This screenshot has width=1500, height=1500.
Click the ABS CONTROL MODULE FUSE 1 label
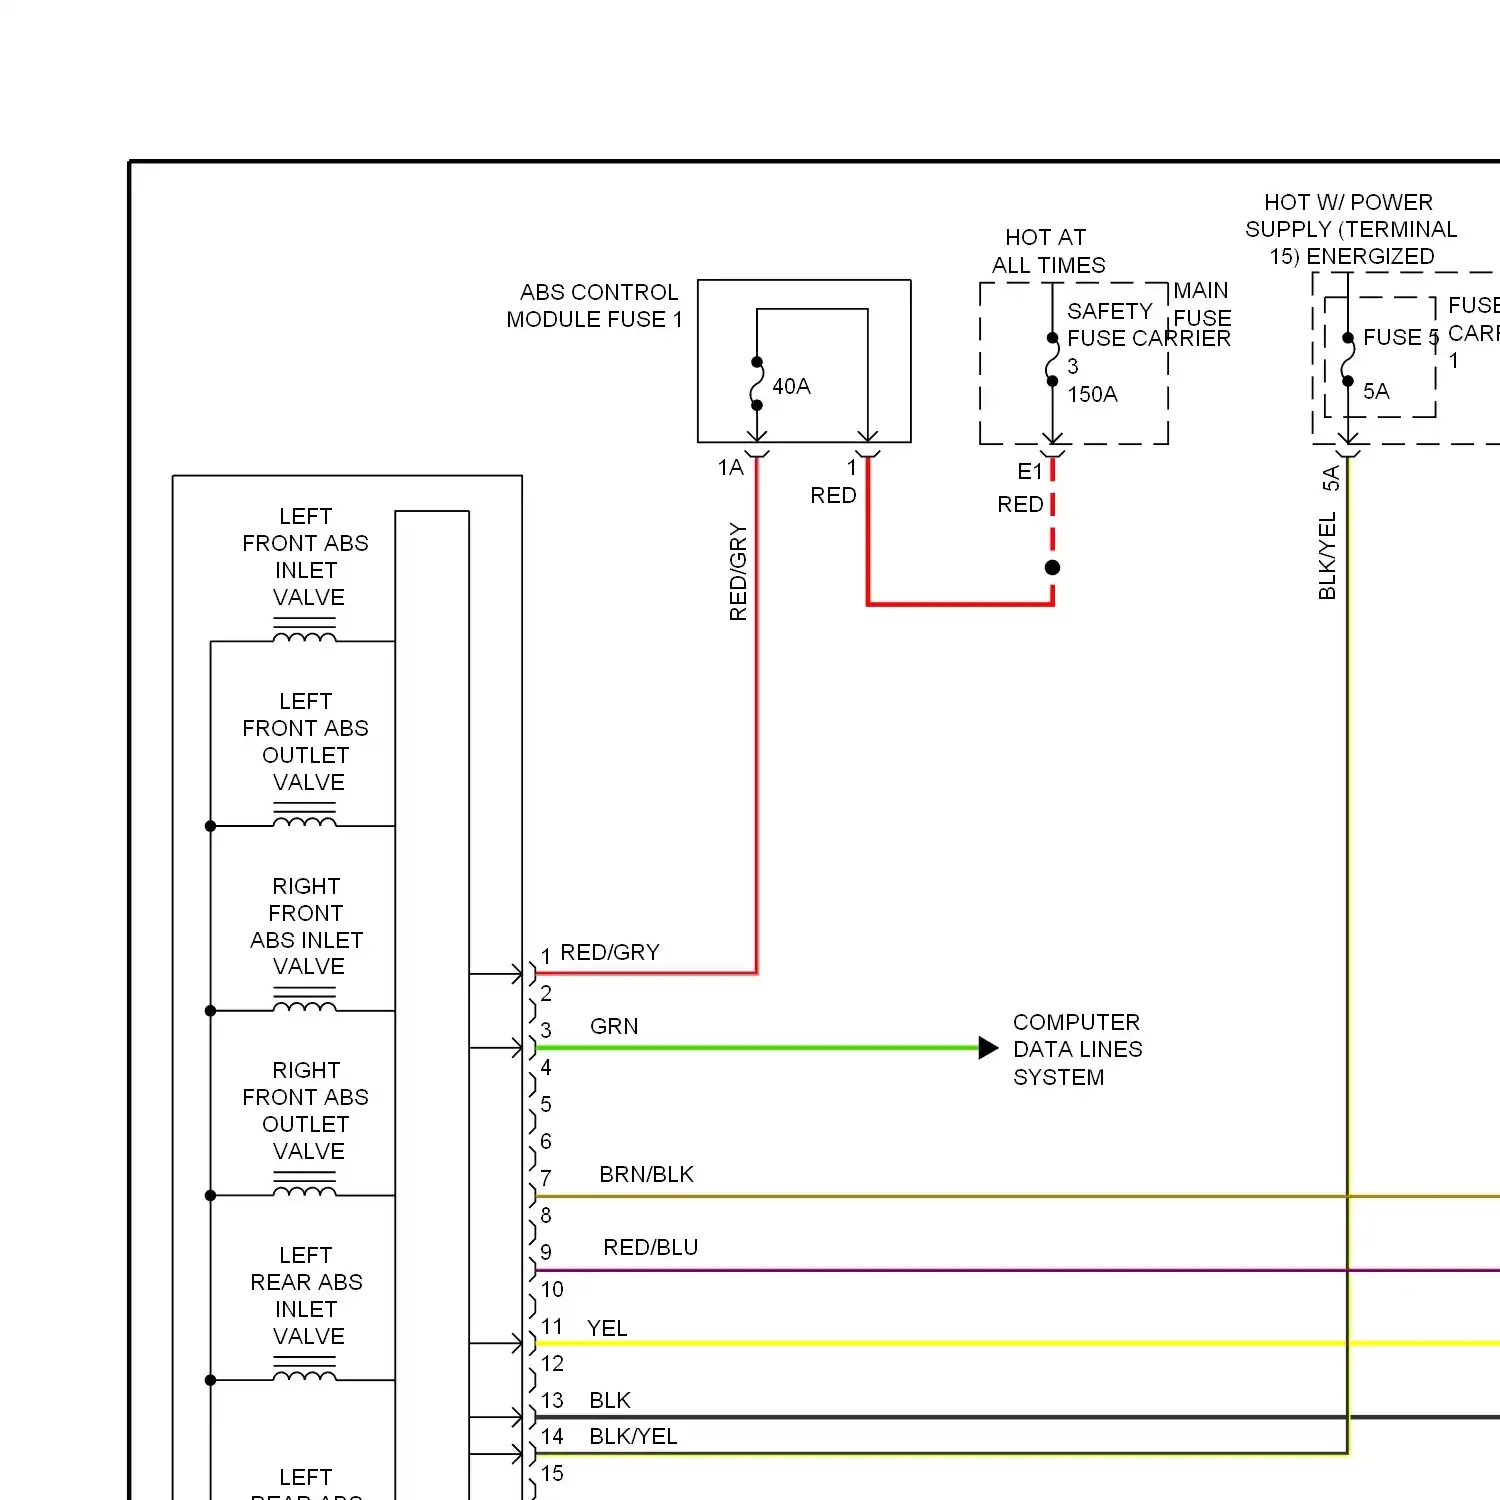click(594, 306)
